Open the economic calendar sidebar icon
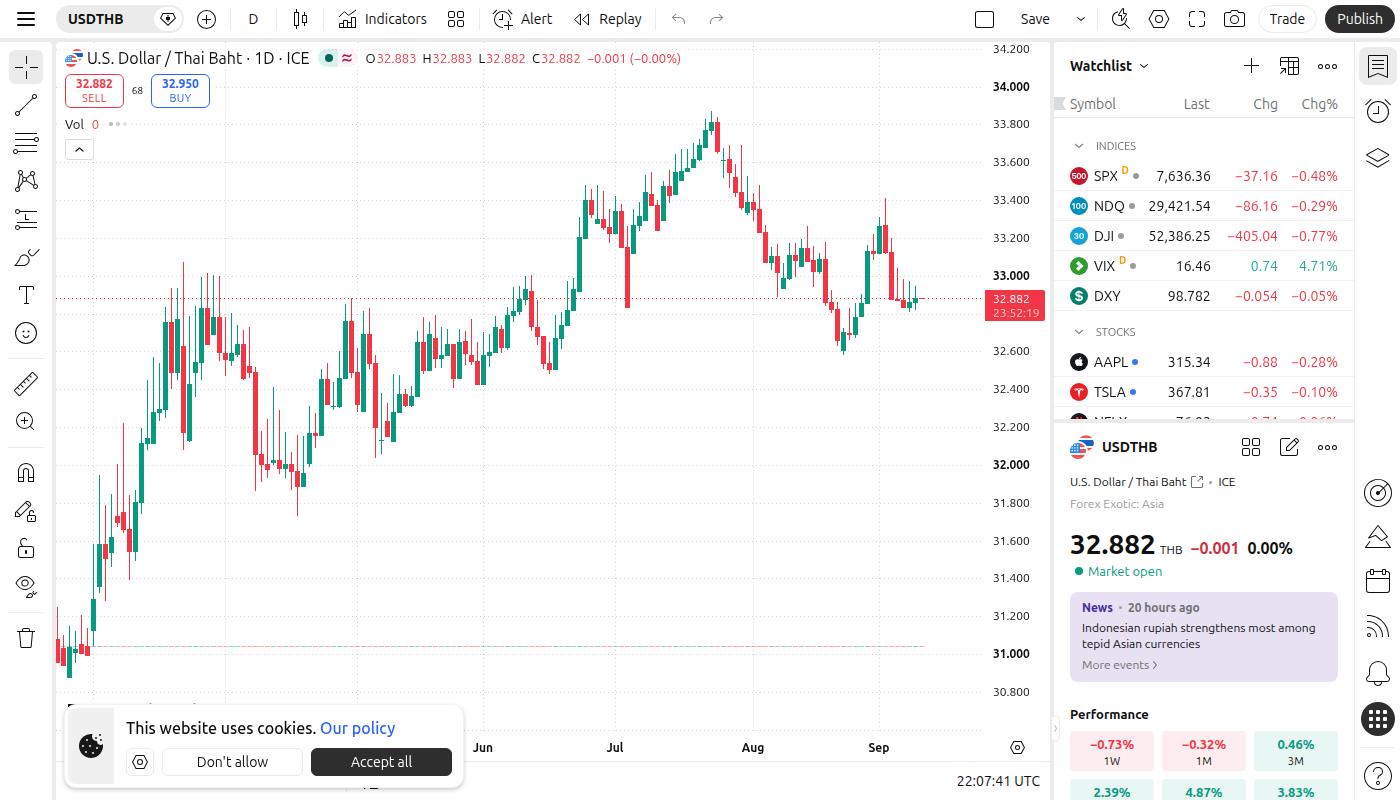The height and width of the screenshot is (800, 1400). 1378,581
